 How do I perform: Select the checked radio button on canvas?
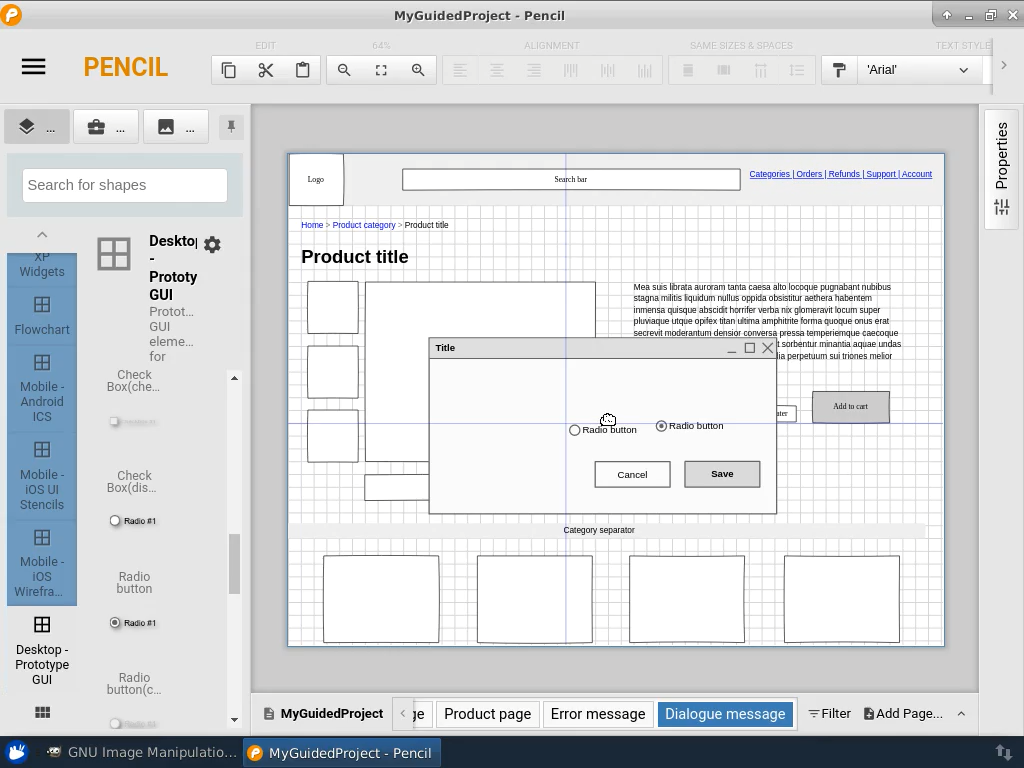(661, 426)
